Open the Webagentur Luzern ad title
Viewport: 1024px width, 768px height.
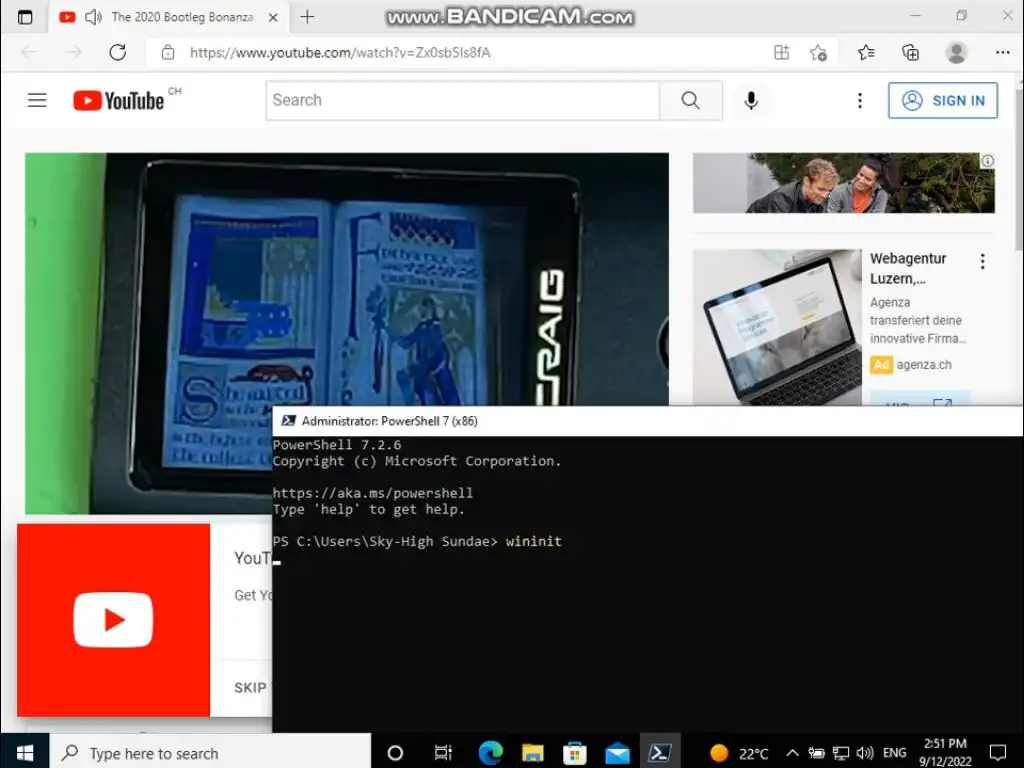point(908,268)
